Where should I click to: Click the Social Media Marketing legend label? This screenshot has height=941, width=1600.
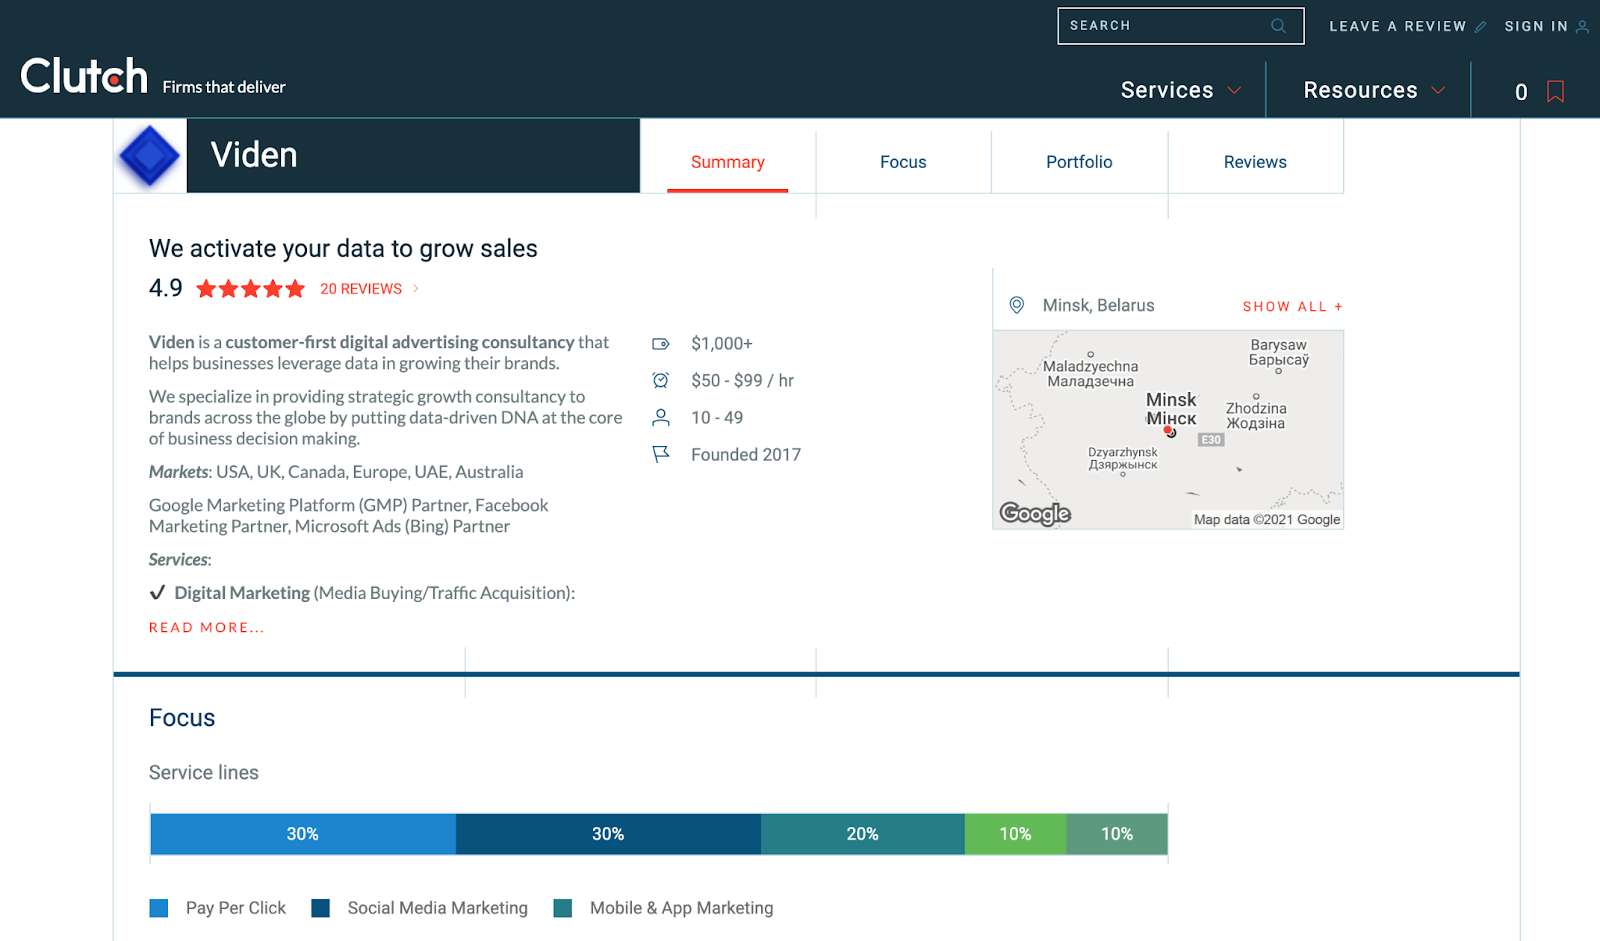[438, 908]
